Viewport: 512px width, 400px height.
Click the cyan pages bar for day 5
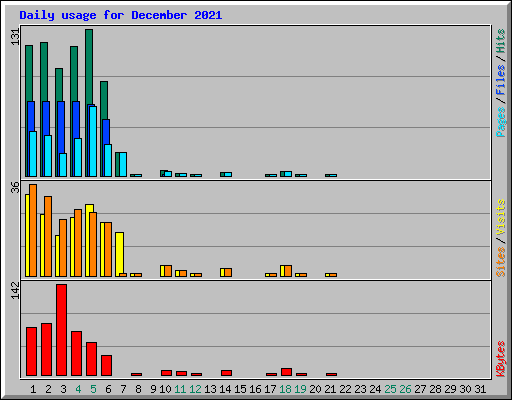[93, 141]
